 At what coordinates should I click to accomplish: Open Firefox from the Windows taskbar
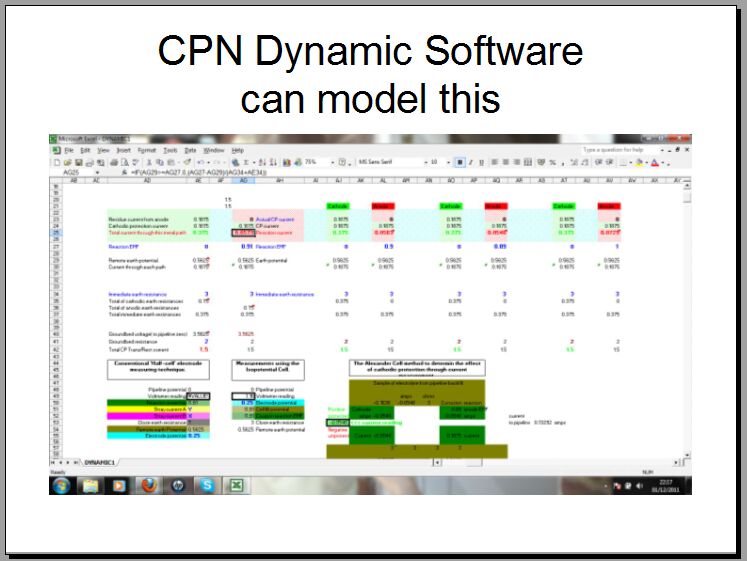(x=148, y=485)
